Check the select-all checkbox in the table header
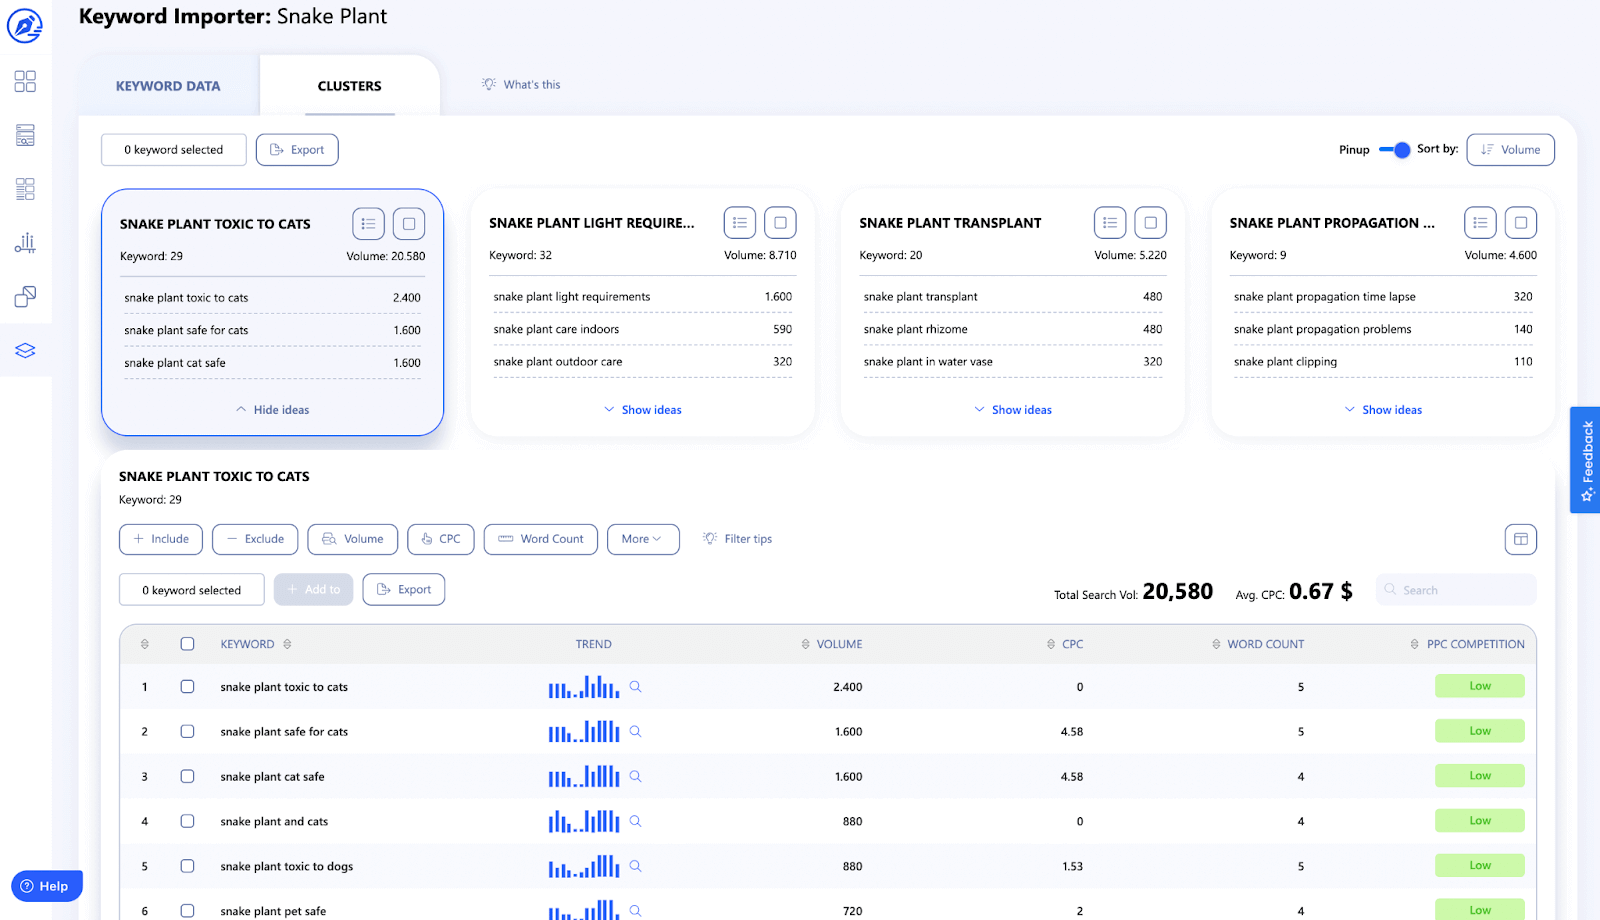 [x=187, y=643]
